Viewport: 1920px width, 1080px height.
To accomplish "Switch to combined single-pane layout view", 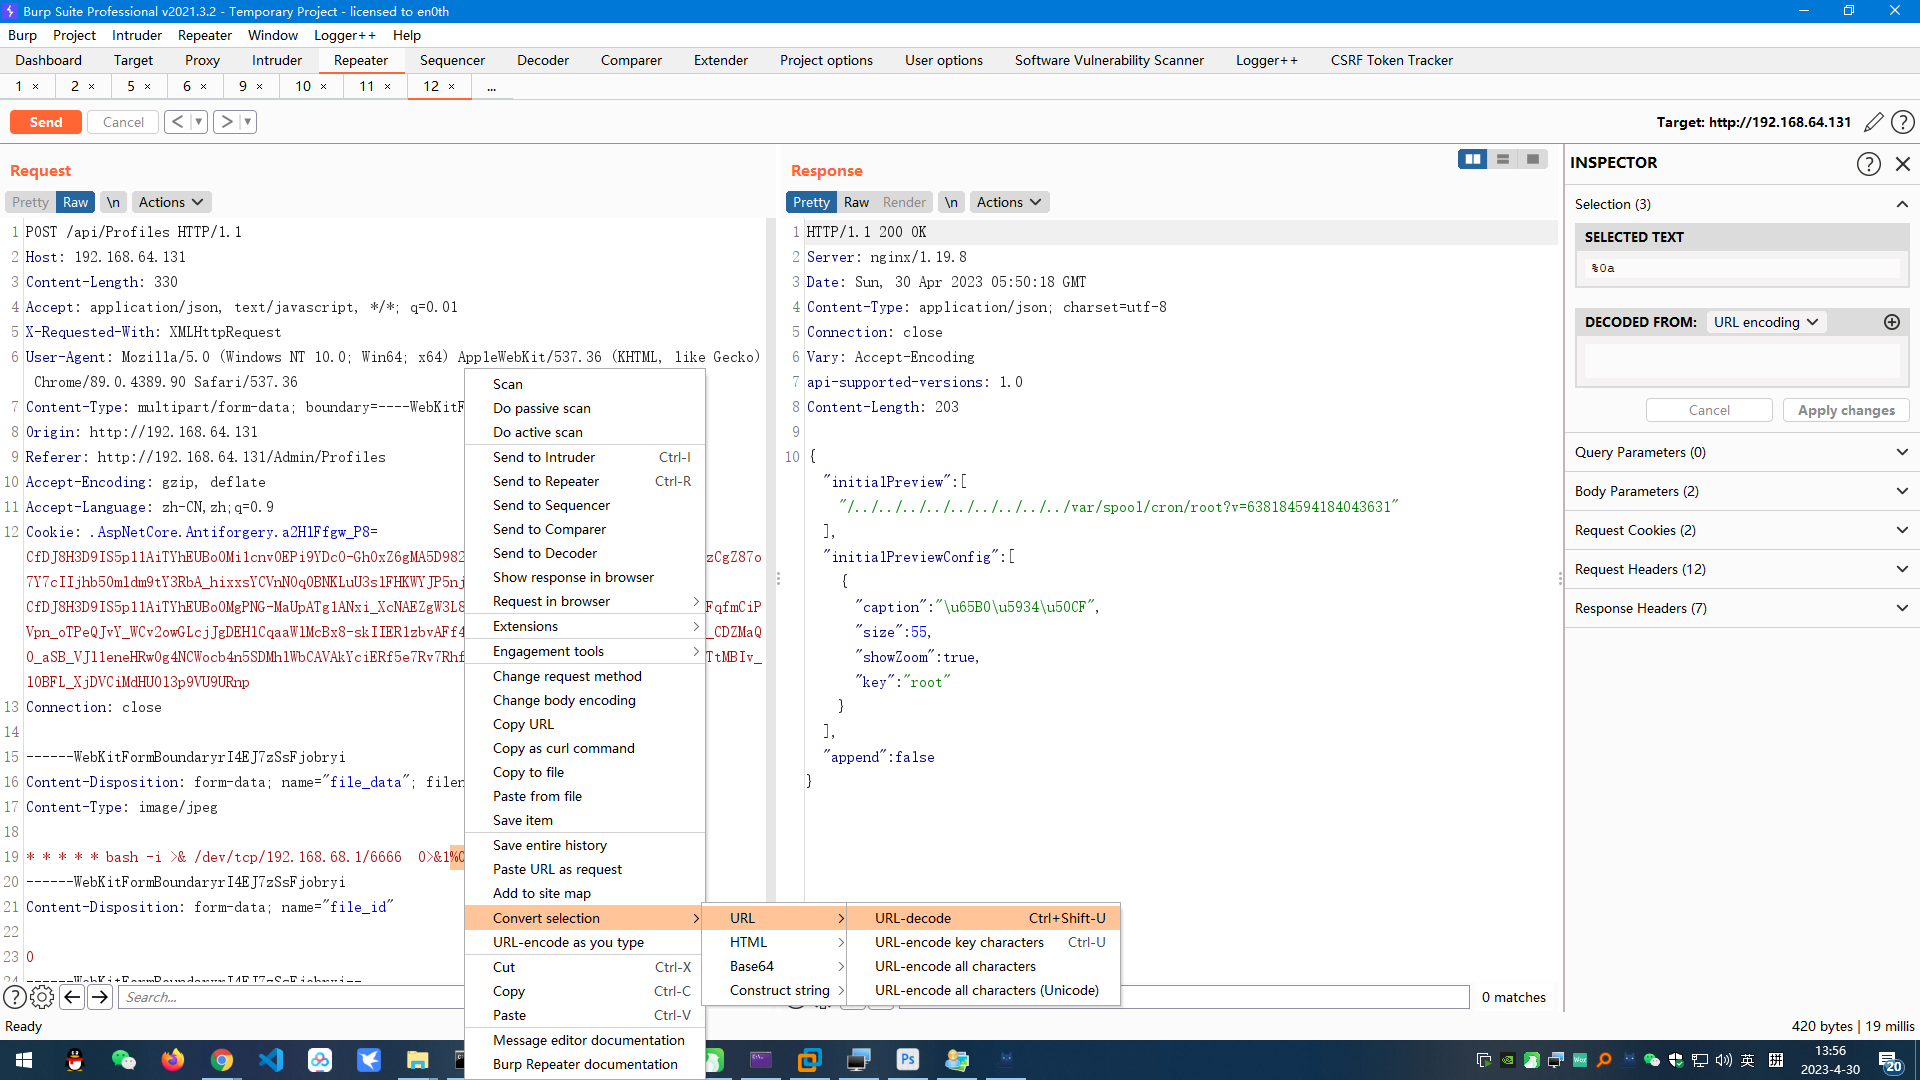I will coord(1532,159).
